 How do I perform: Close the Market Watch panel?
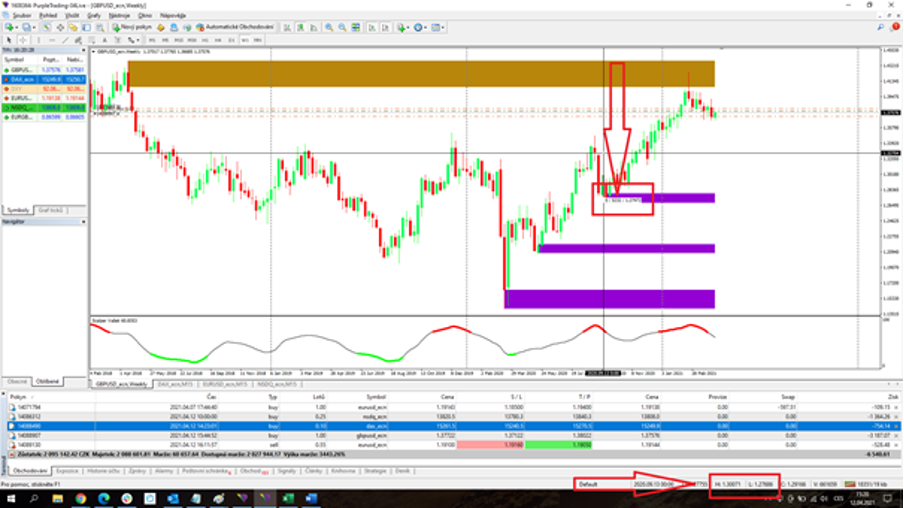click(83, 51)
